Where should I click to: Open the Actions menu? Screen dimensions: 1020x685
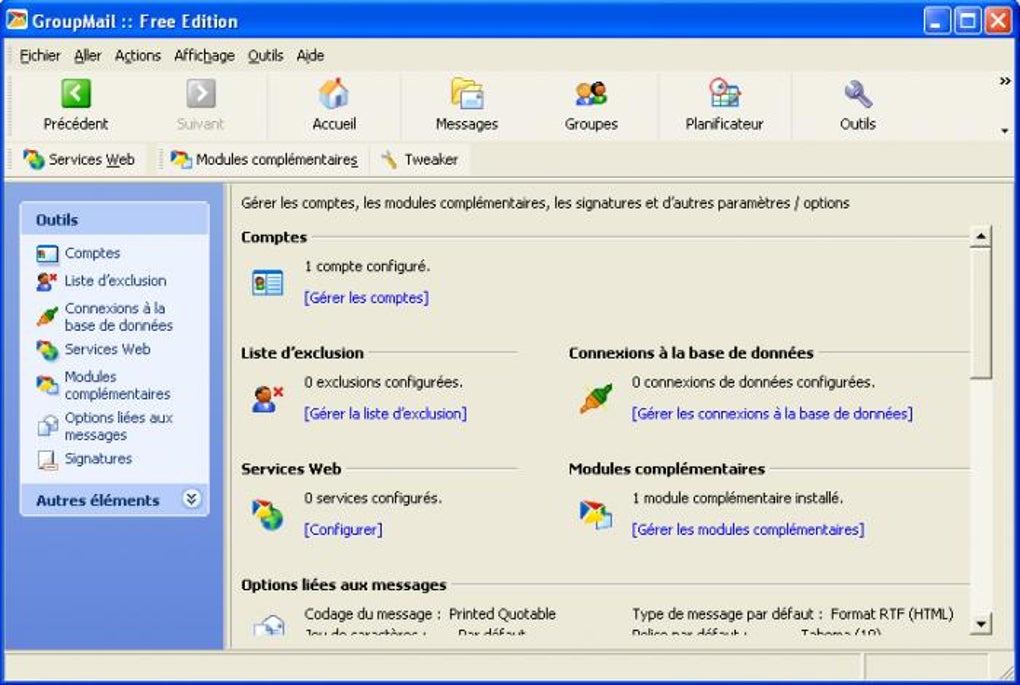pos(138,56)
